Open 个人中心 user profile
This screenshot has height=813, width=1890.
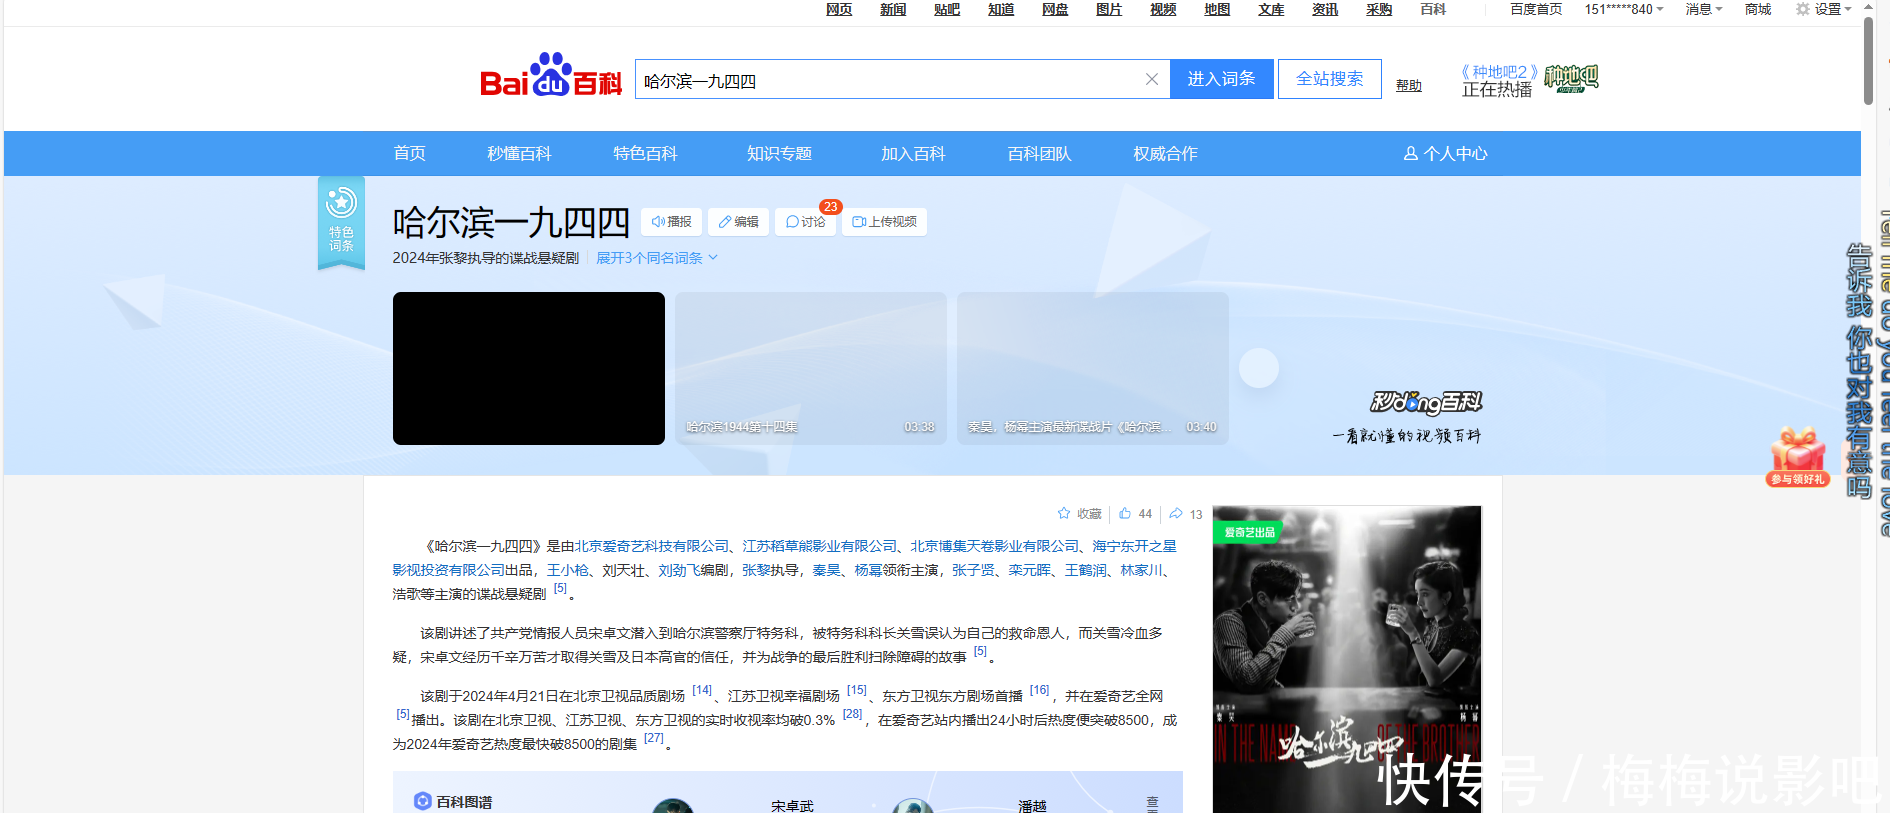(x=1445, y=154)
